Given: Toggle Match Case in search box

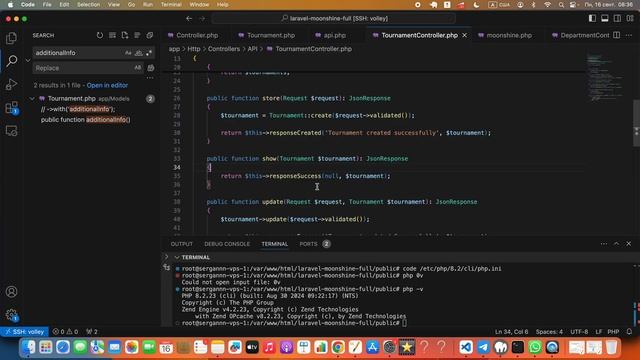Looking at the screenshot, I should pos(128,53).
